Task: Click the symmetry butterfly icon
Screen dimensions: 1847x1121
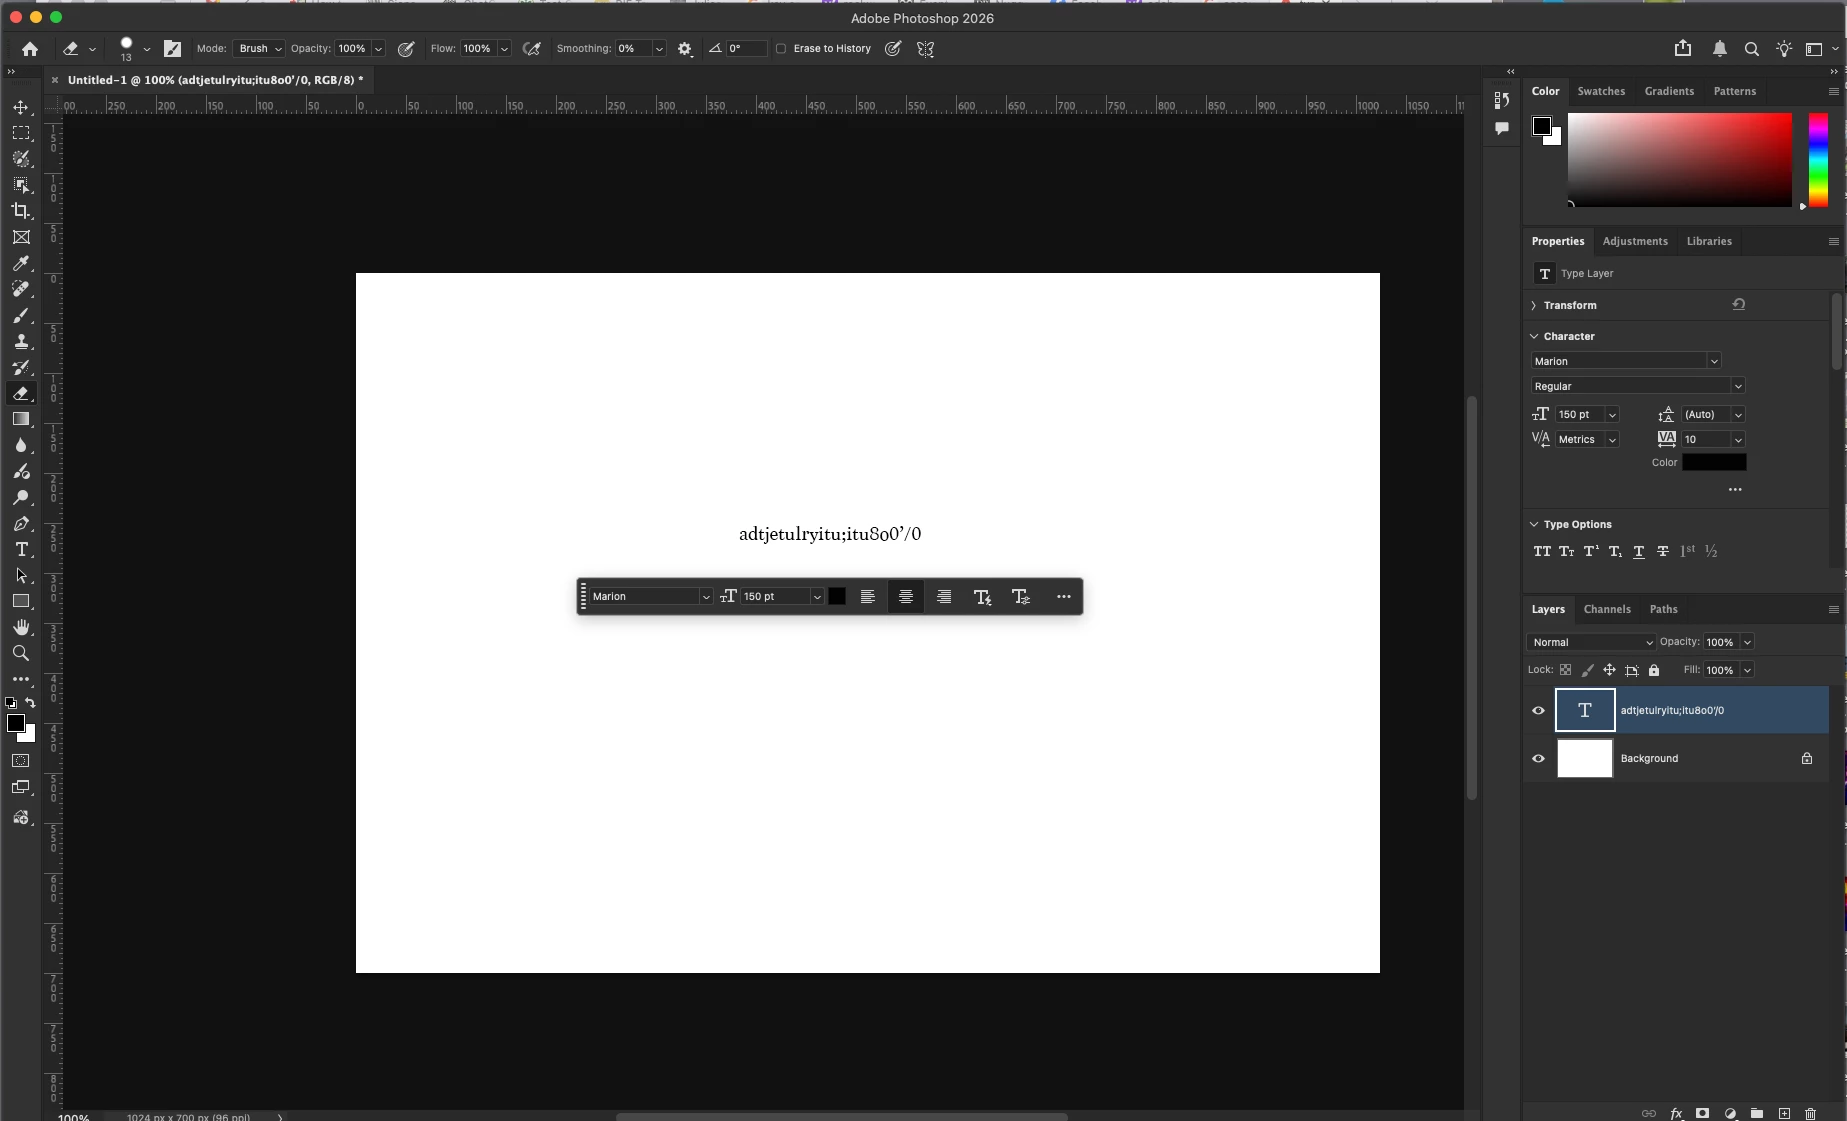Action: [926, 48]
